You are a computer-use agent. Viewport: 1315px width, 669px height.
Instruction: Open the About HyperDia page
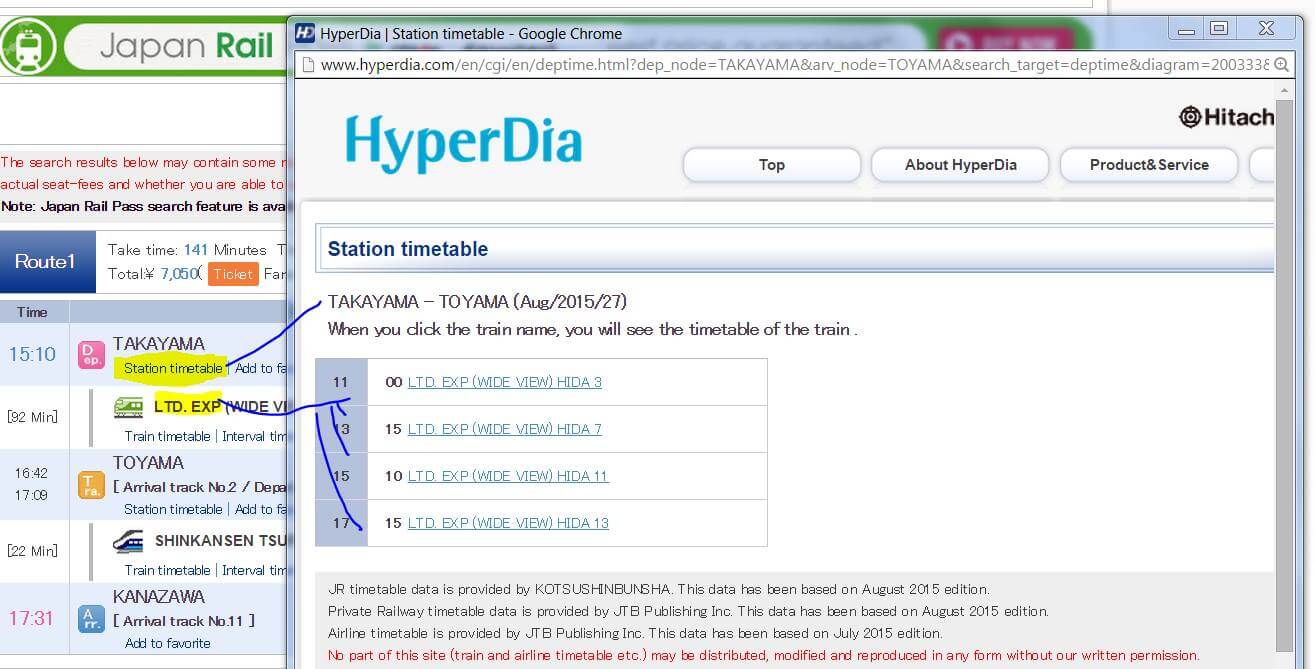coord(959,164)
